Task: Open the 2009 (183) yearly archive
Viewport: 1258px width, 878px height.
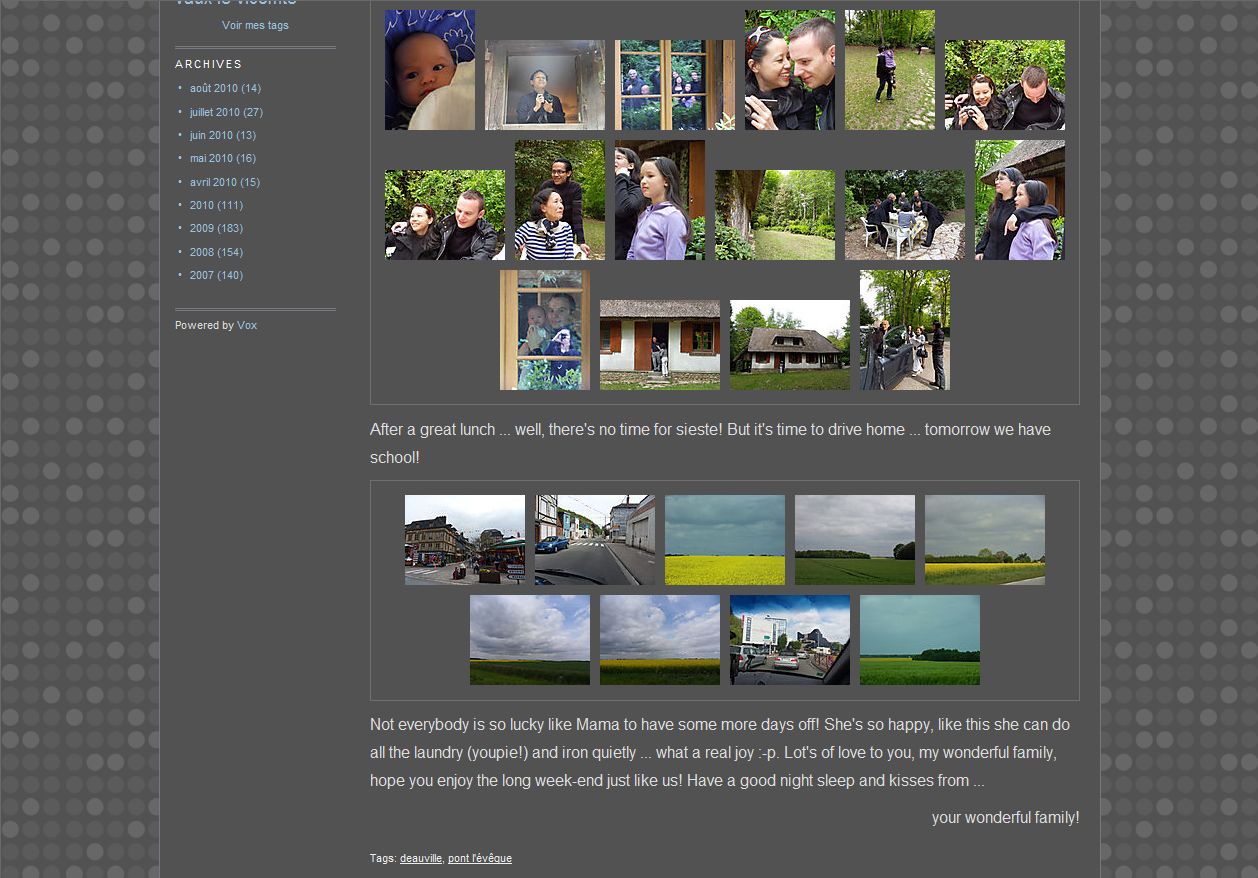Action: pyautogui.click(x=202, y=228)
